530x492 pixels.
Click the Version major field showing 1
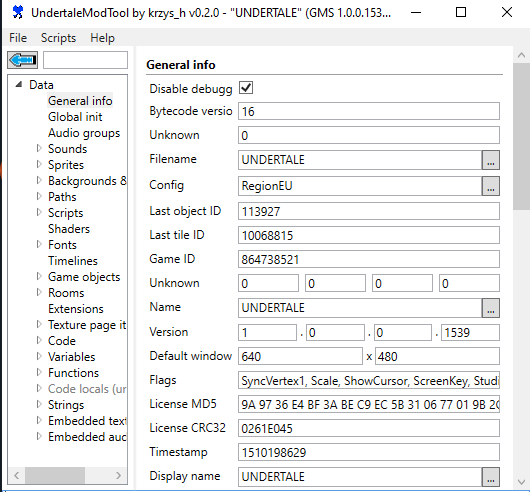click(267, 333)
